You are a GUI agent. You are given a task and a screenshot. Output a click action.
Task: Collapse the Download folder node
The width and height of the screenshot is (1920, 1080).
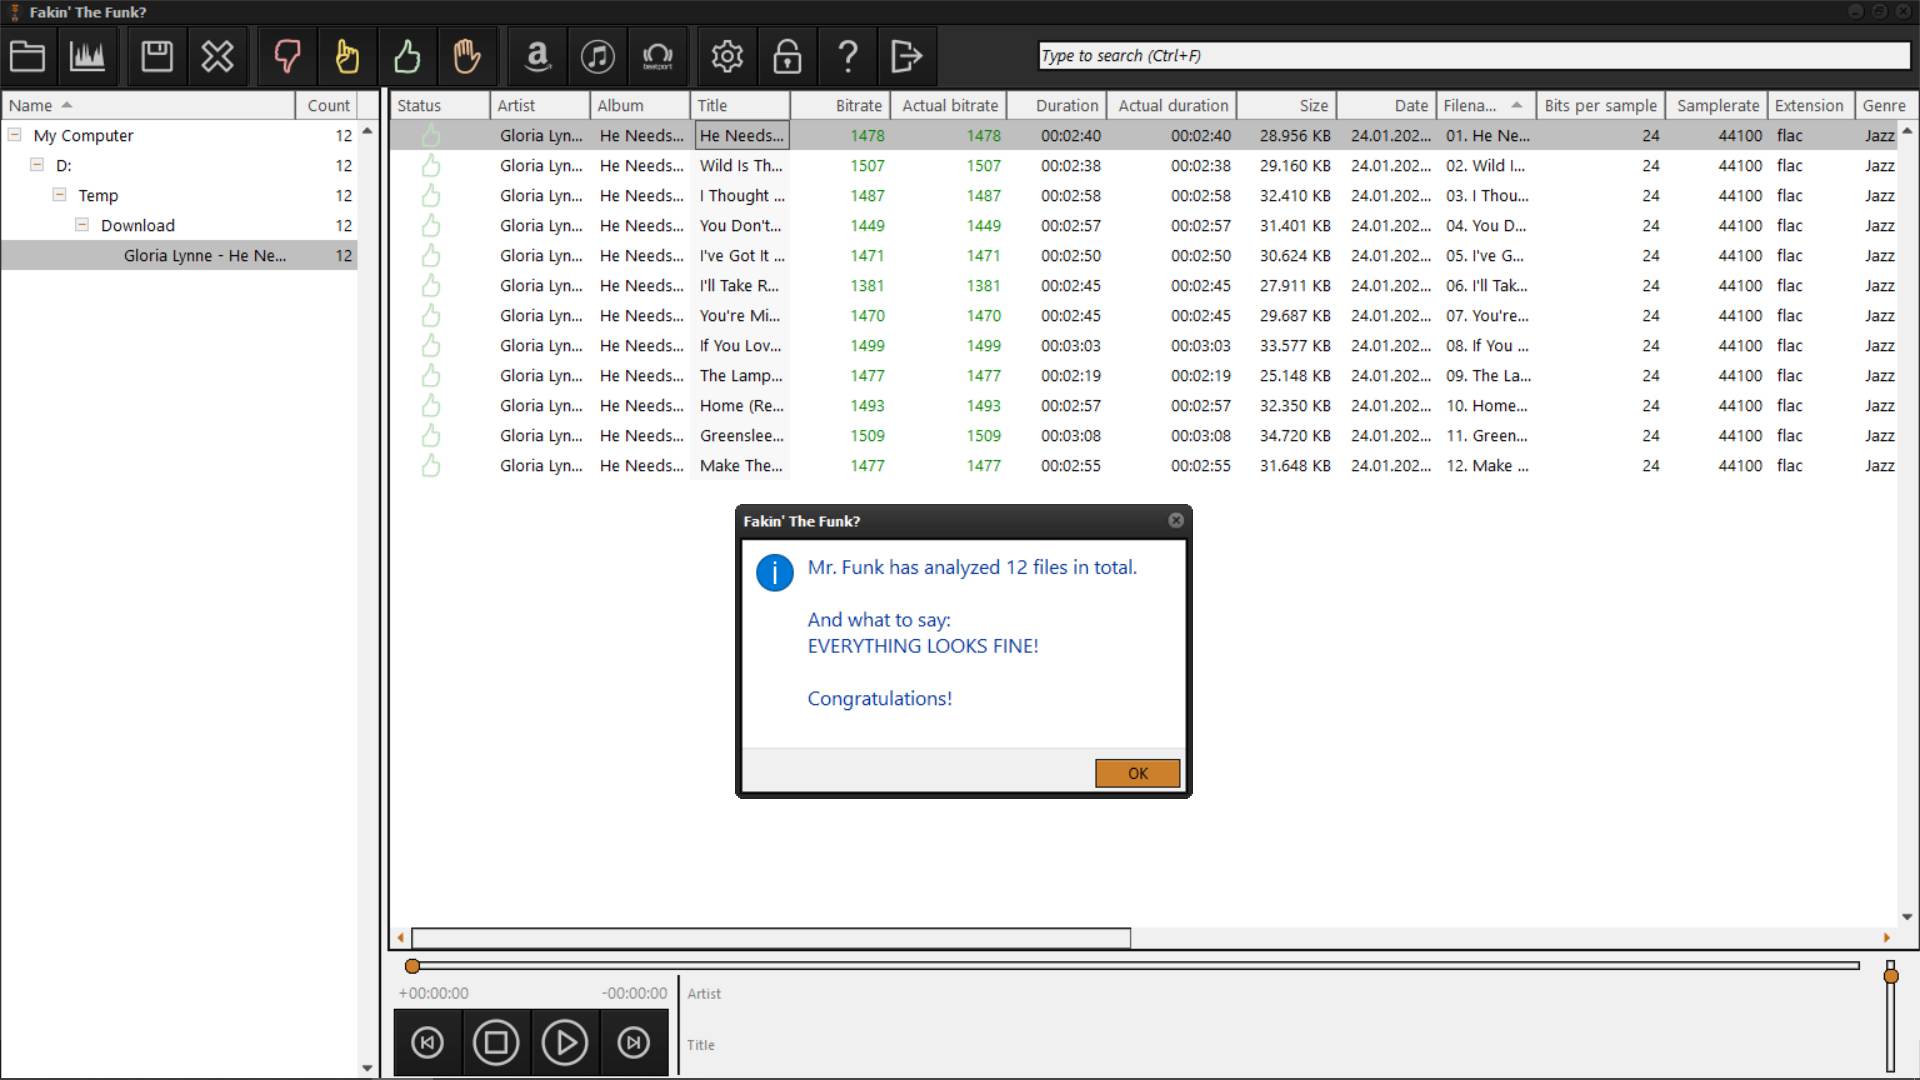pyautogui.click(x=82, y=225)
